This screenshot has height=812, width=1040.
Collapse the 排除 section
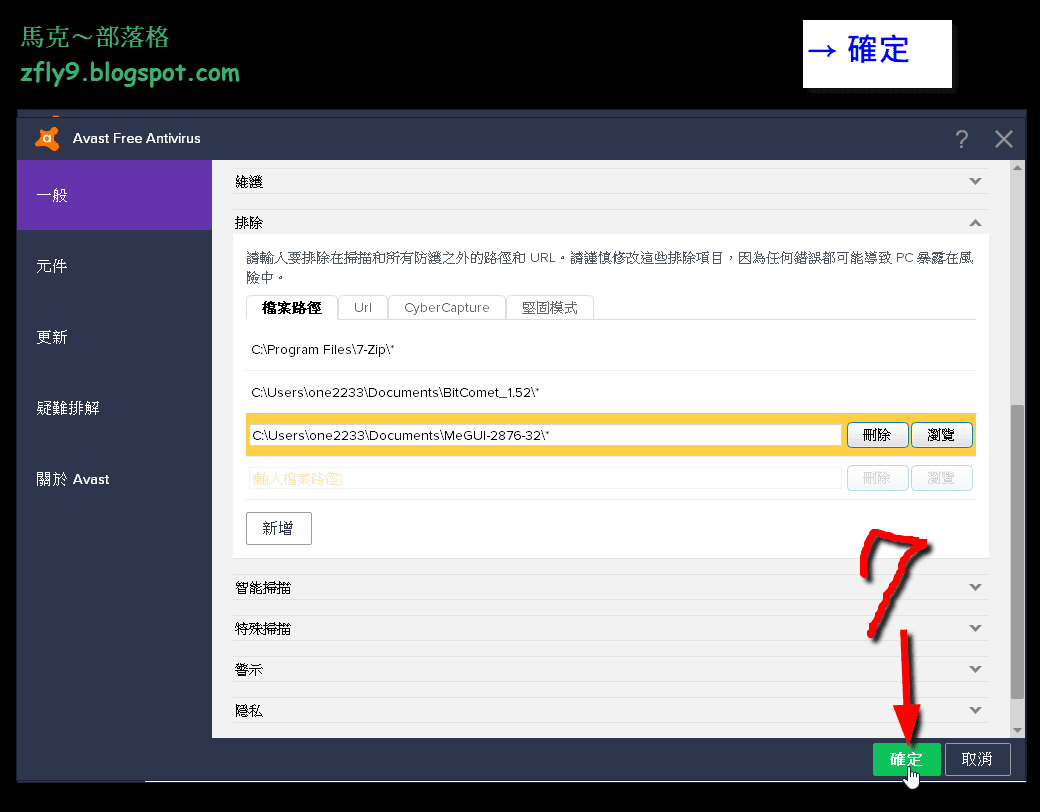coord(611,222)
